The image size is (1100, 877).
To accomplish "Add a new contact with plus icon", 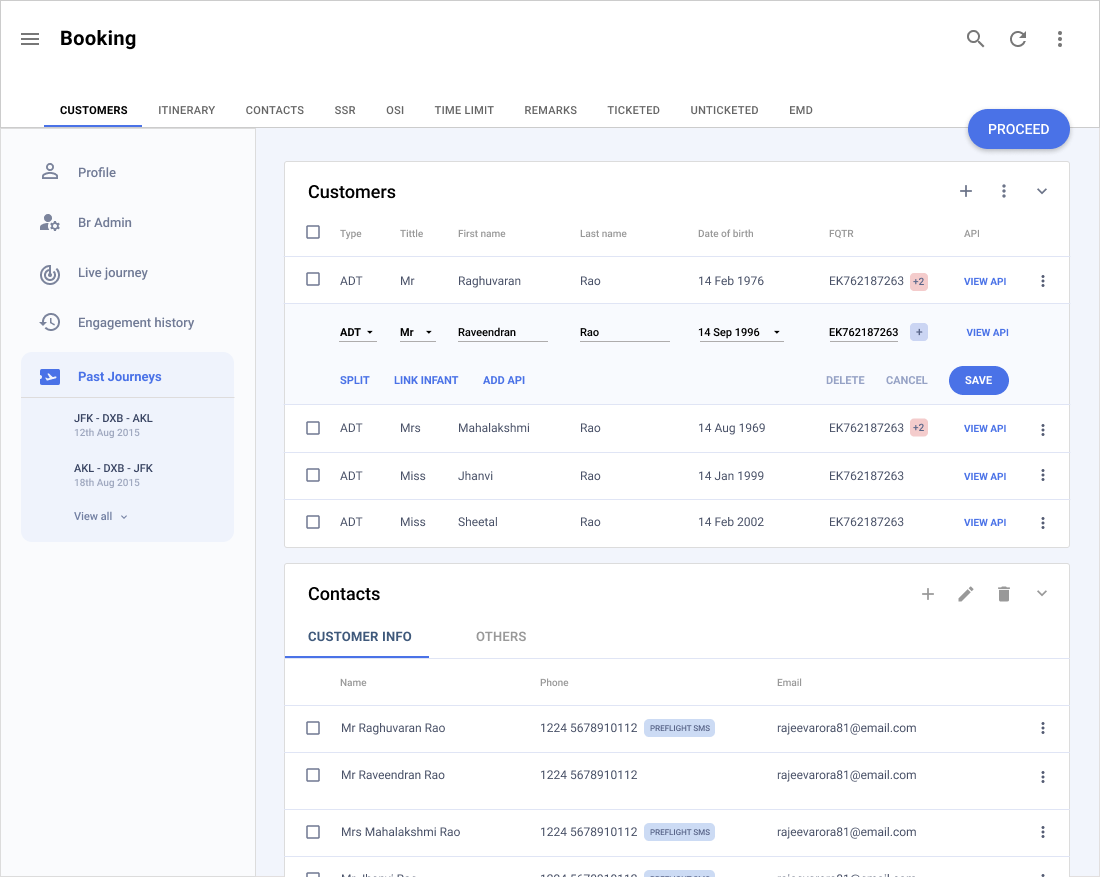I will [x=927, y=594].
